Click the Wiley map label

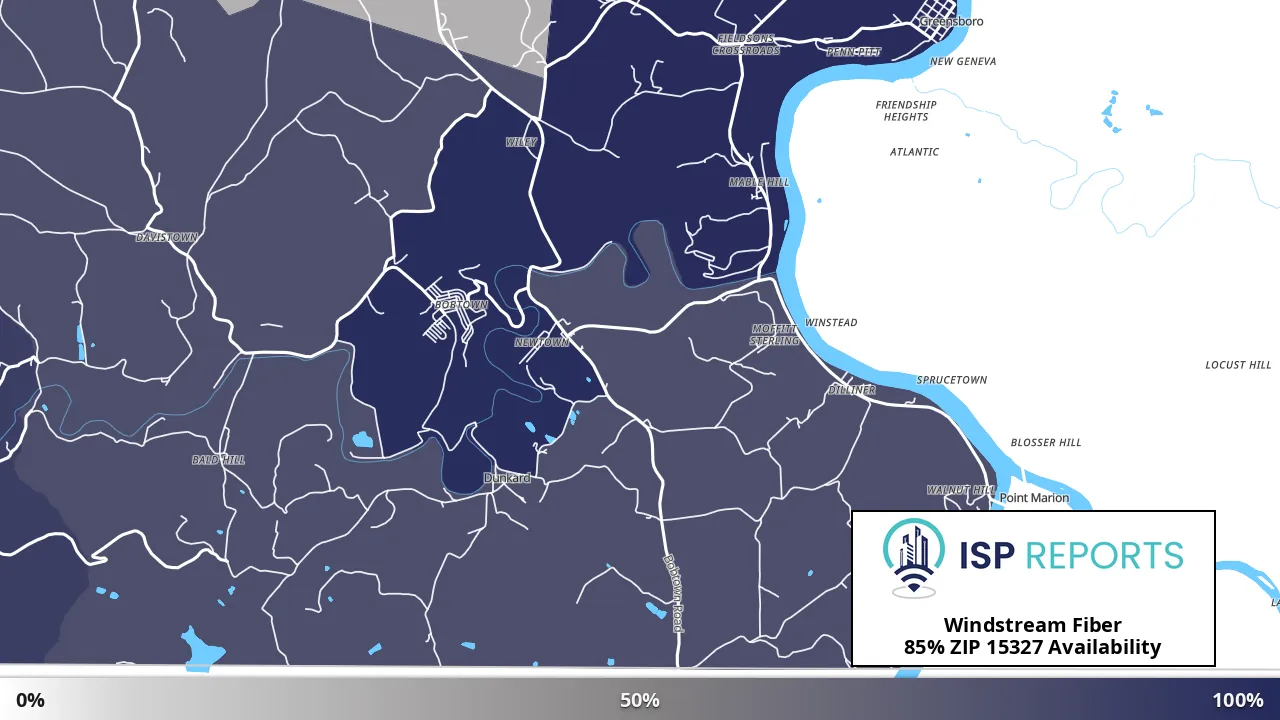pyautogui.click(x=521, y=142)
